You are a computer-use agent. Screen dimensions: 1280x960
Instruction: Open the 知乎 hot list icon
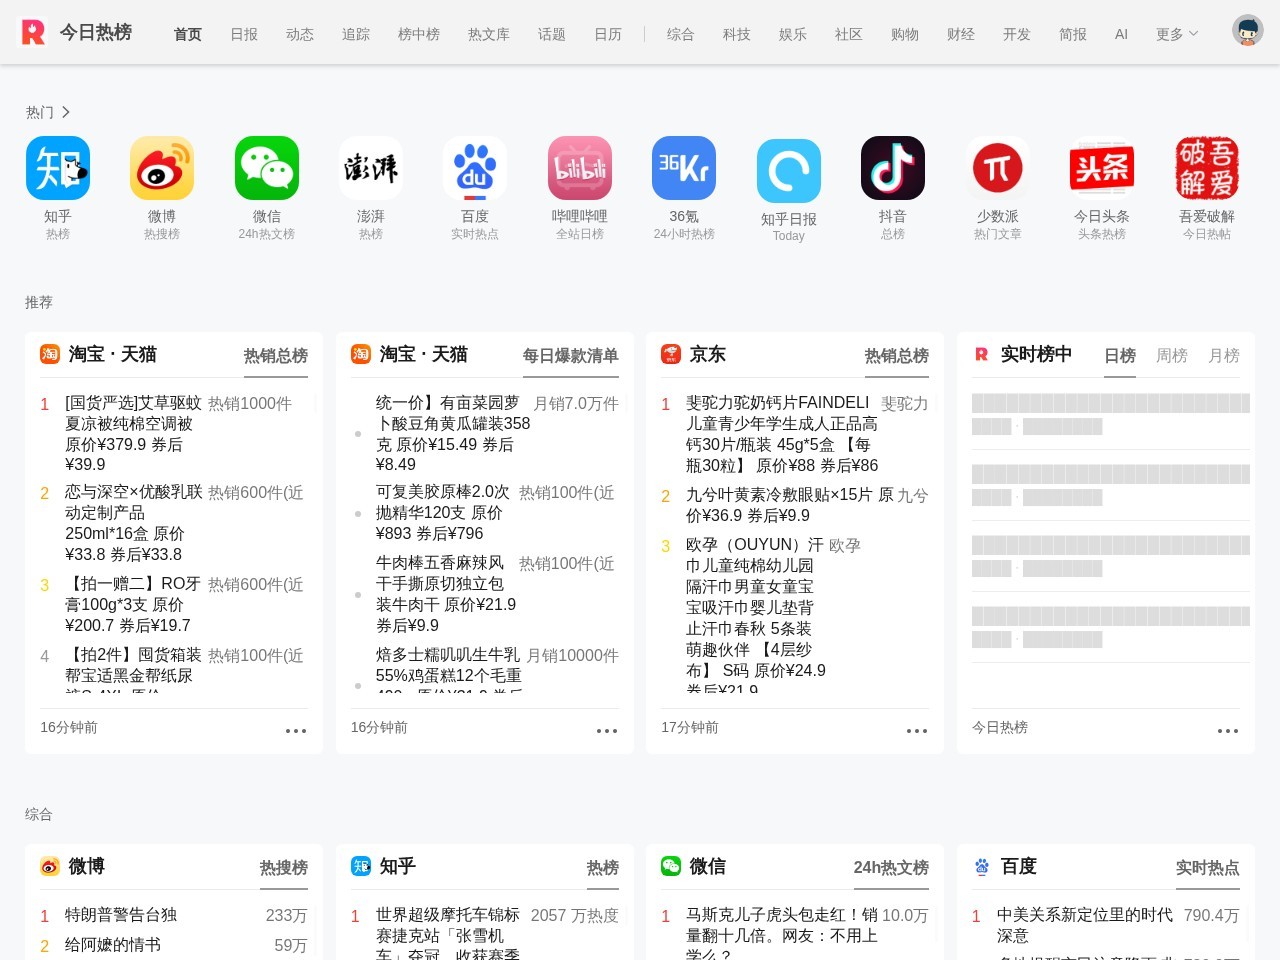click(58, 168)
